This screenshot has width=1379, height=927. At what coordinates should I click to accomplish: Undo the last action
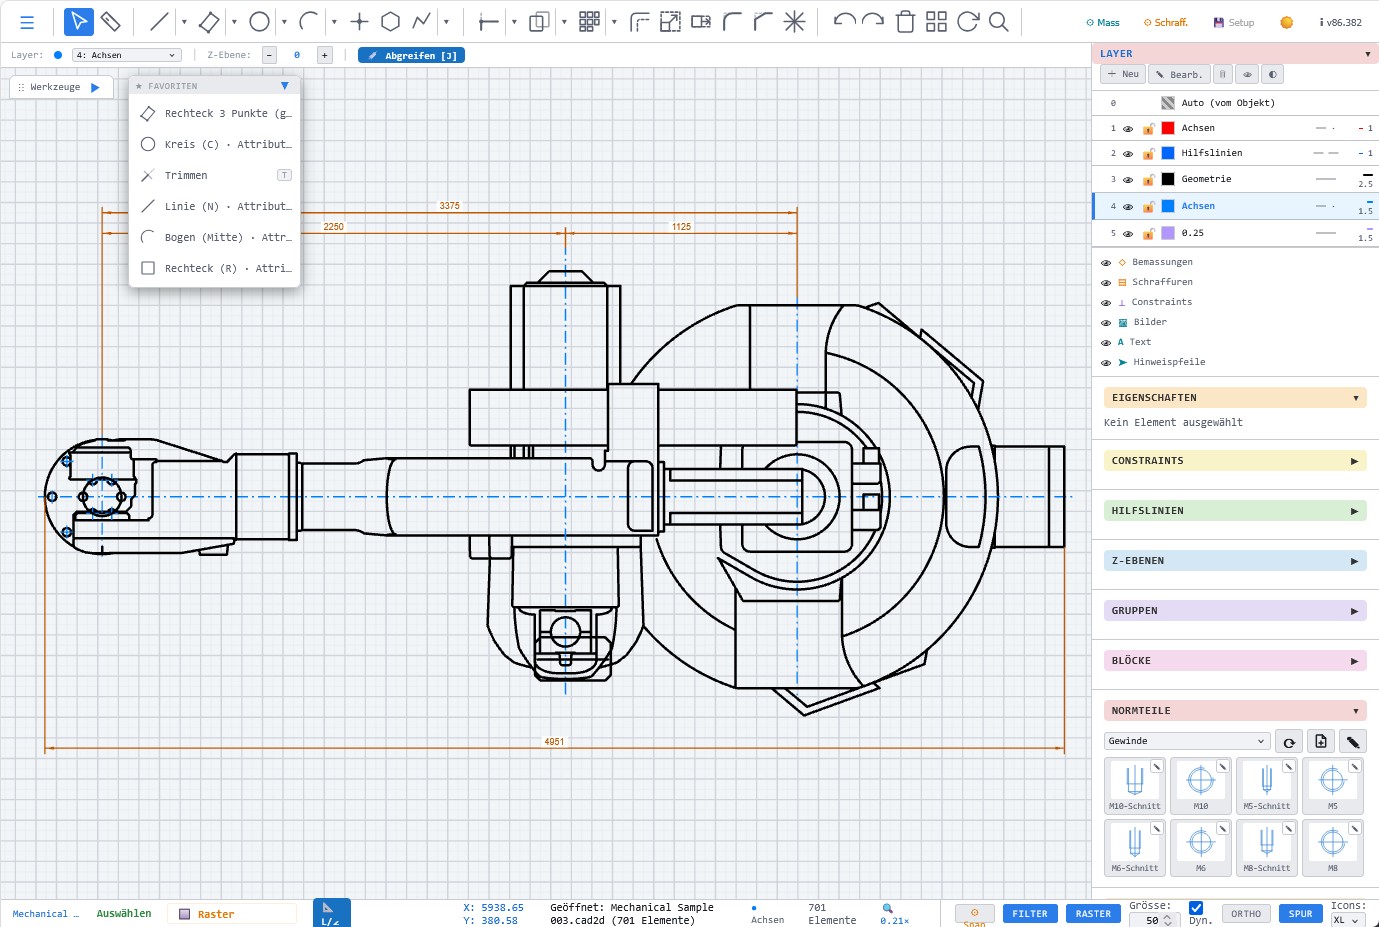[844, 21]
